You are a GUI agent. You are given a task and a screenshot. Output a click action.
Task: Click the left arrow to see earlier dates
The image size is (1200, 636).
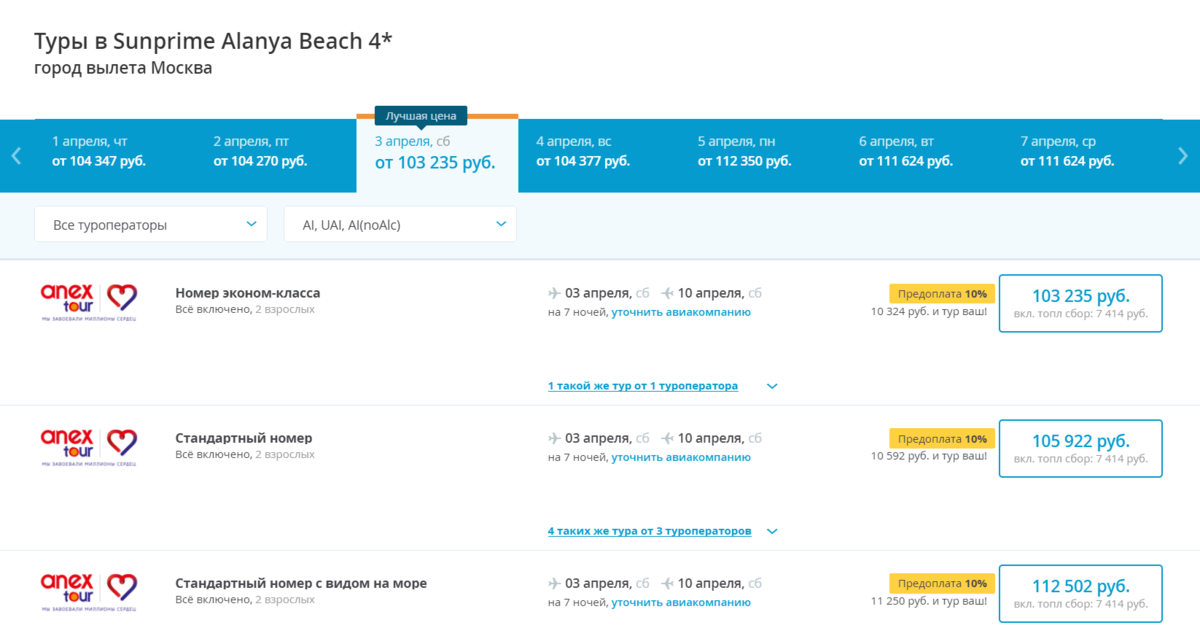pos(14,155)
